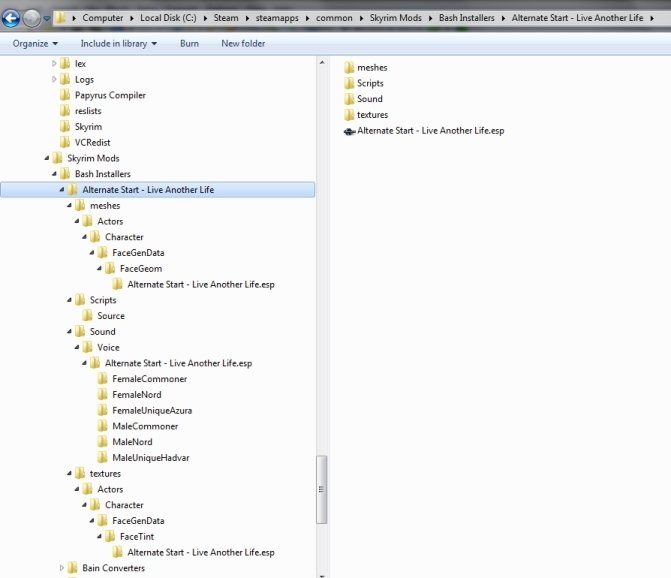Click textures folder icon in right pane
Screen dimensions: 671x578
[x=349, y=115]
